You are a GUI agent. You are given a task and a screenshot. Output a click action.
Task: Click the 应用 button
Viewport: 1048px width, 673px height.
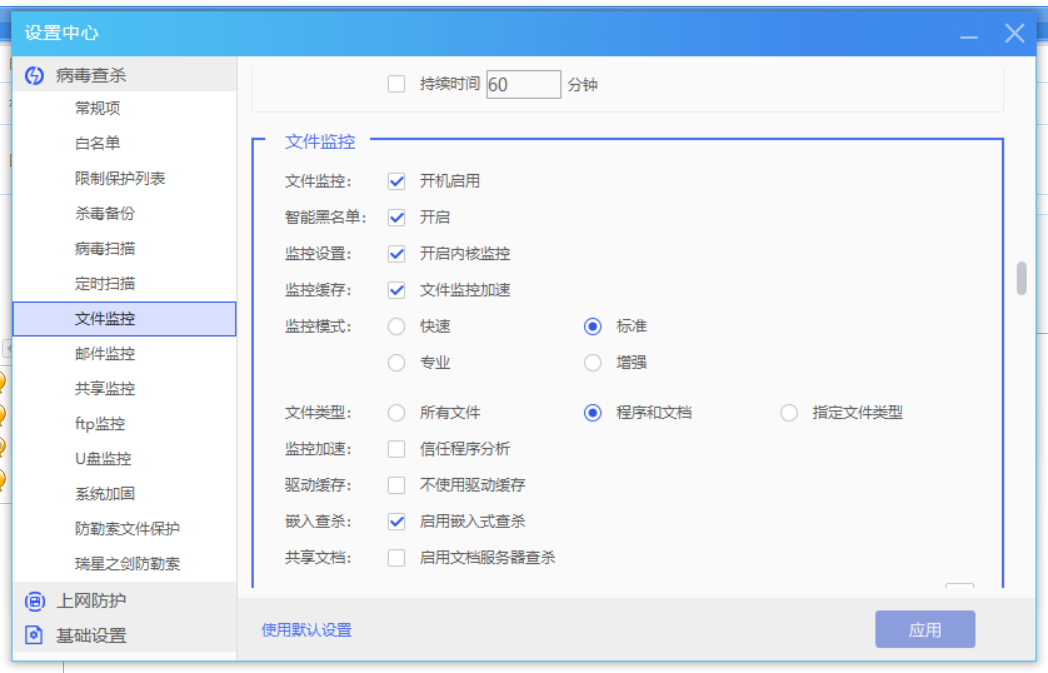coord(925,630)
